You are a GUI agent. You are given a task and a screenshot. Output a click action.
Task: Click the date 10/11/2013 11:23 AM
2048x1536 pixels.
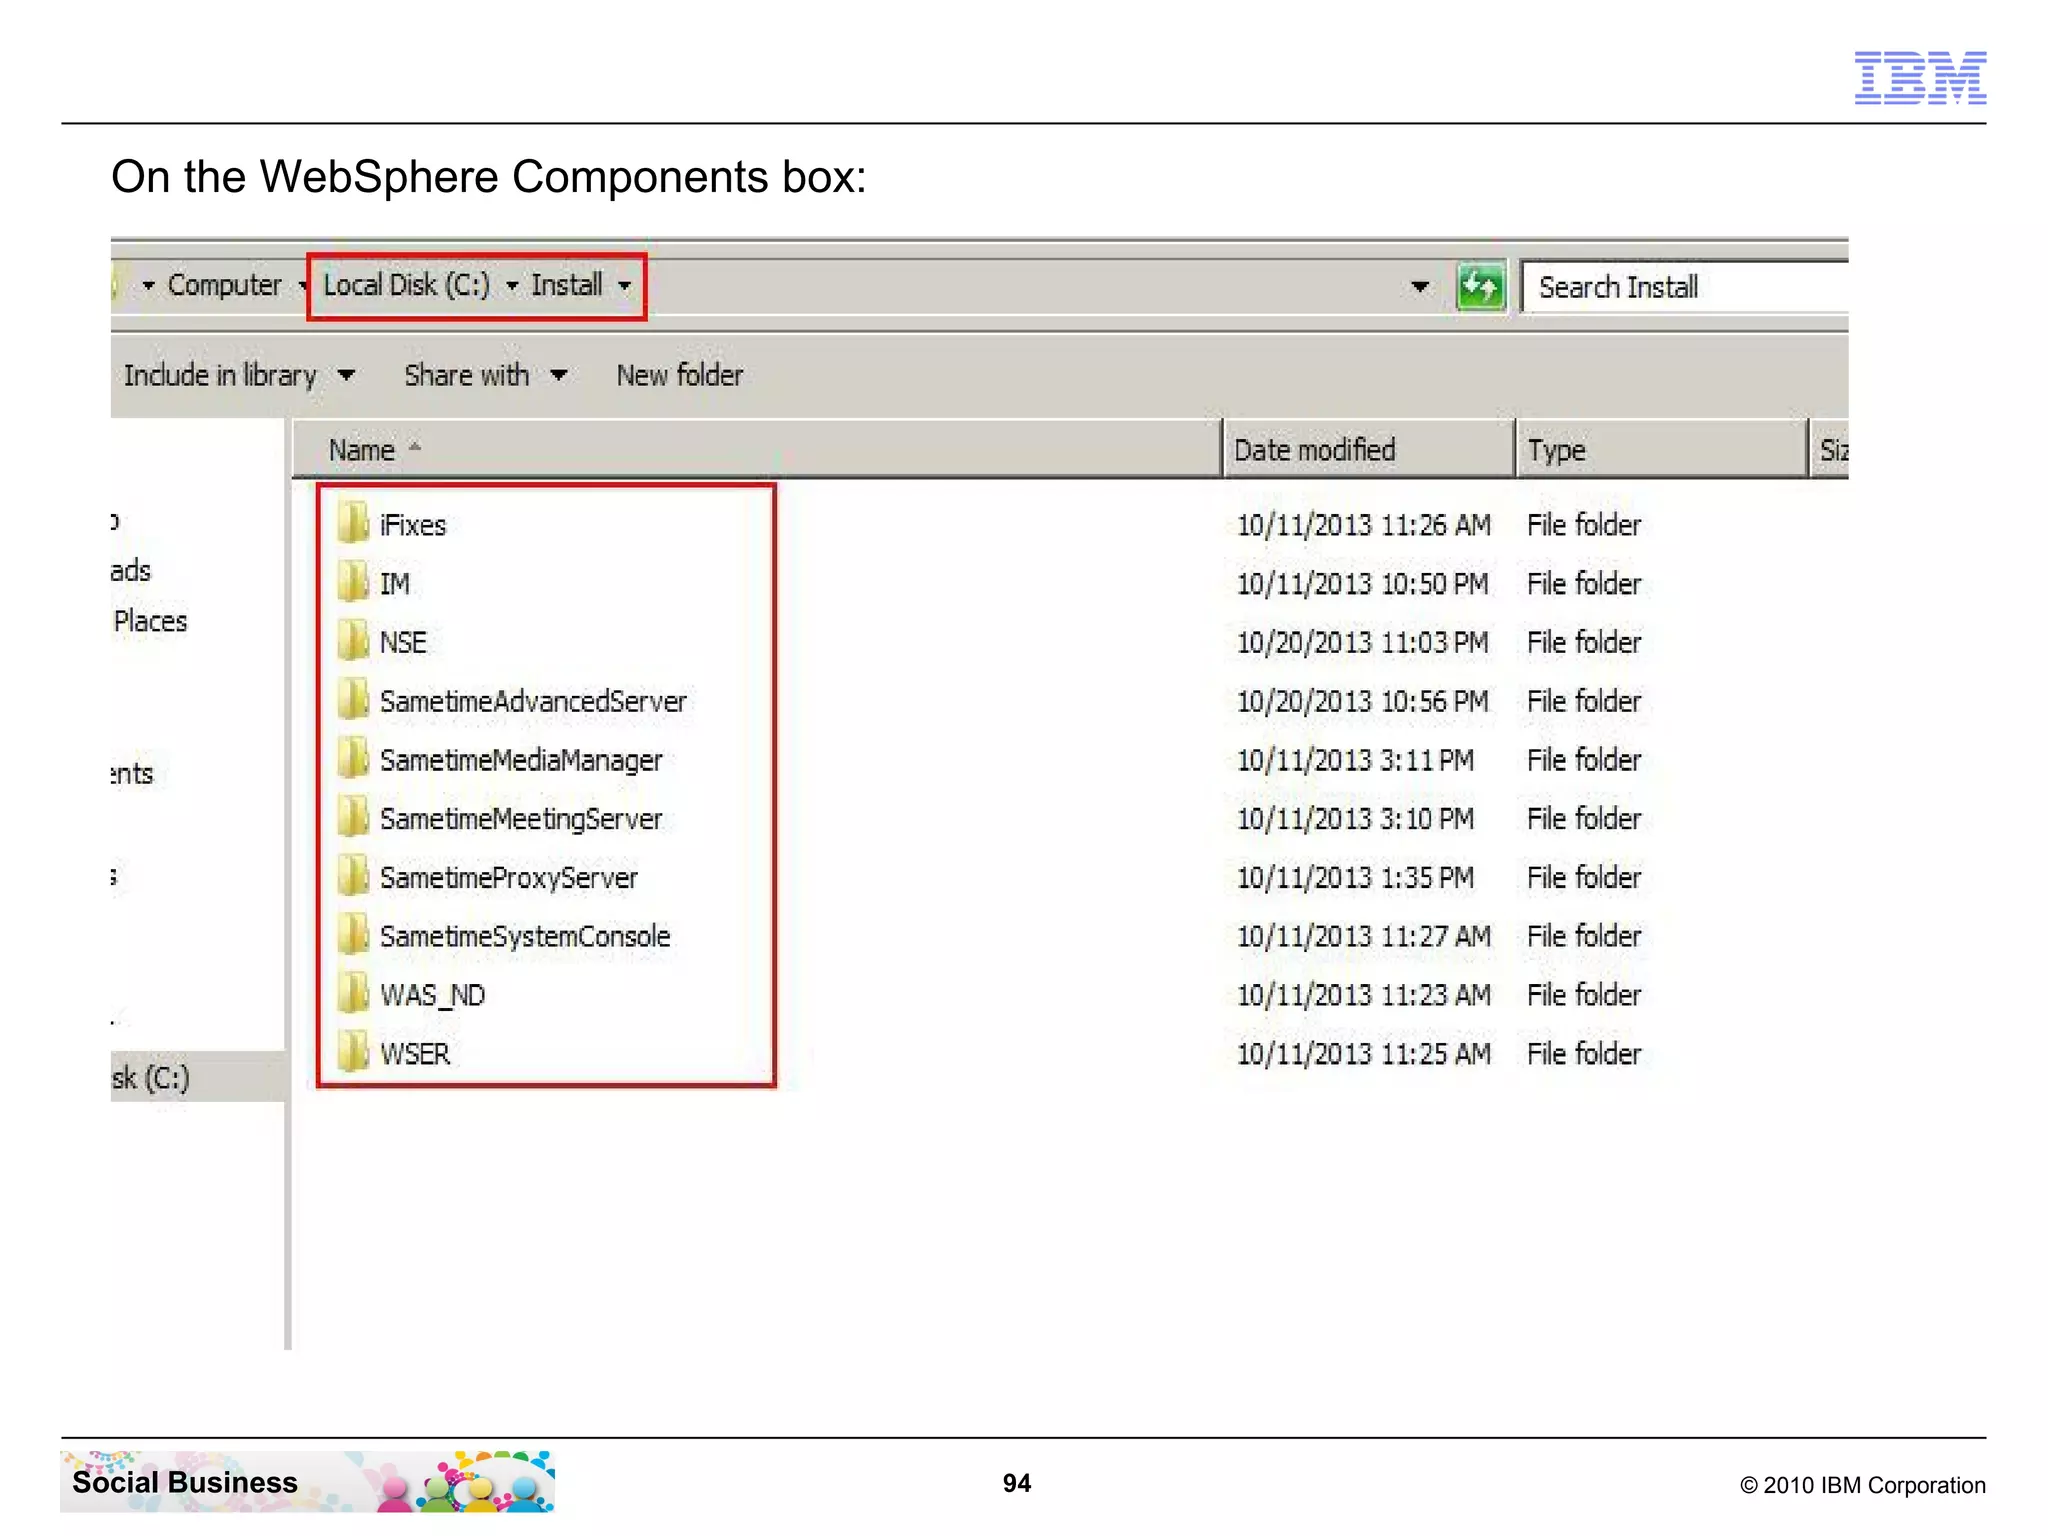pyautogui.click(x=1363, y=995)
